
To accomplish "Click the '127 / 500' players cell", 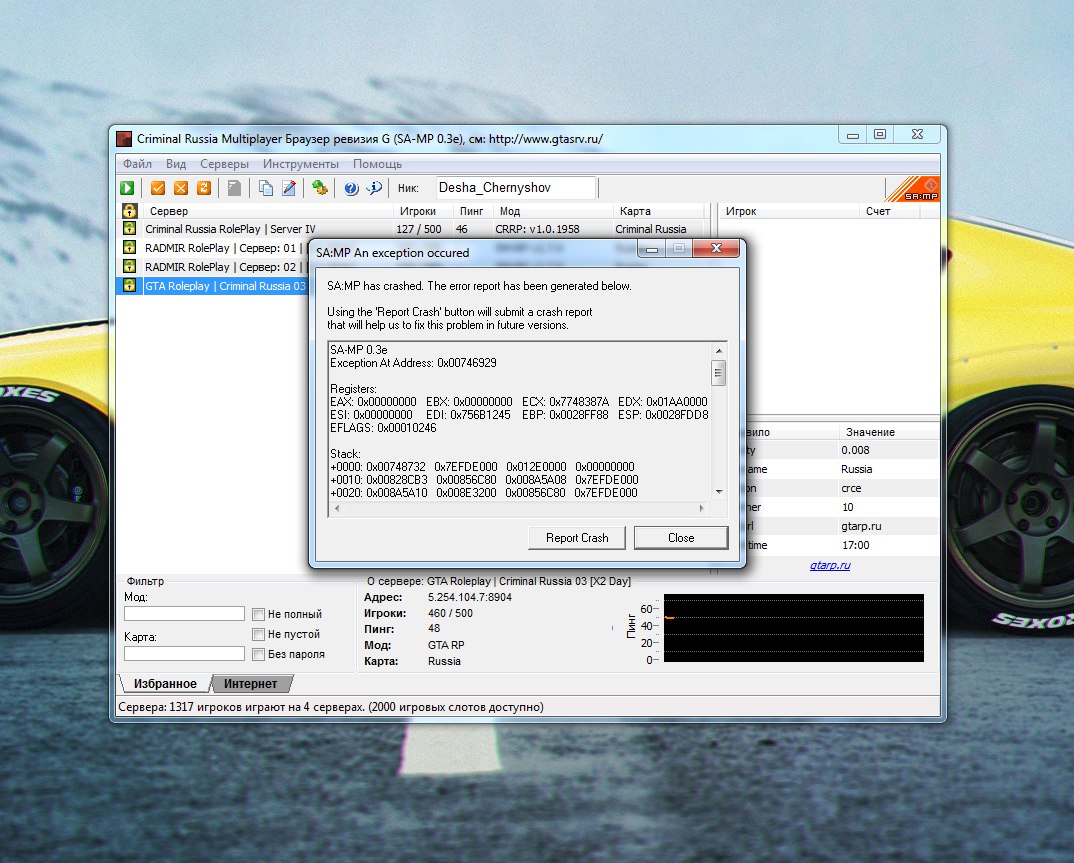I will (419, 229).
